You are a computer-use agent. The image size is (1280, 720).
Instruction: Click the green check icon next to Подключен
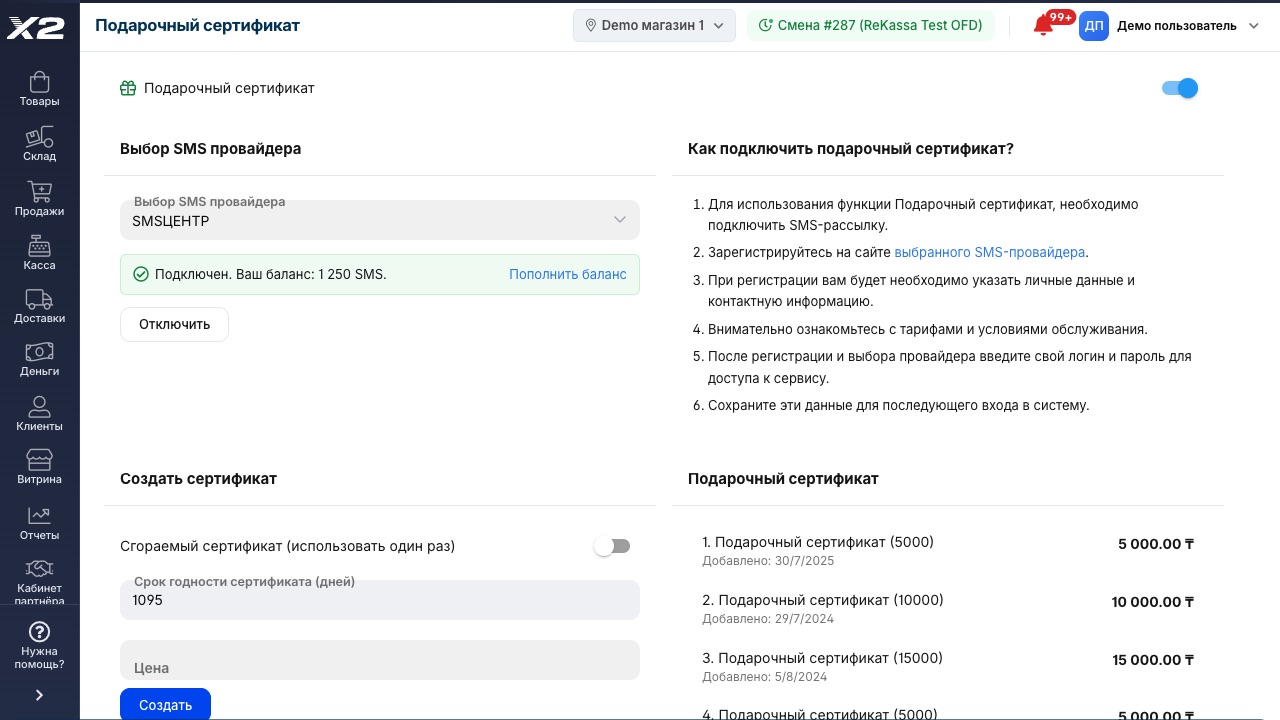pos(141,274)
